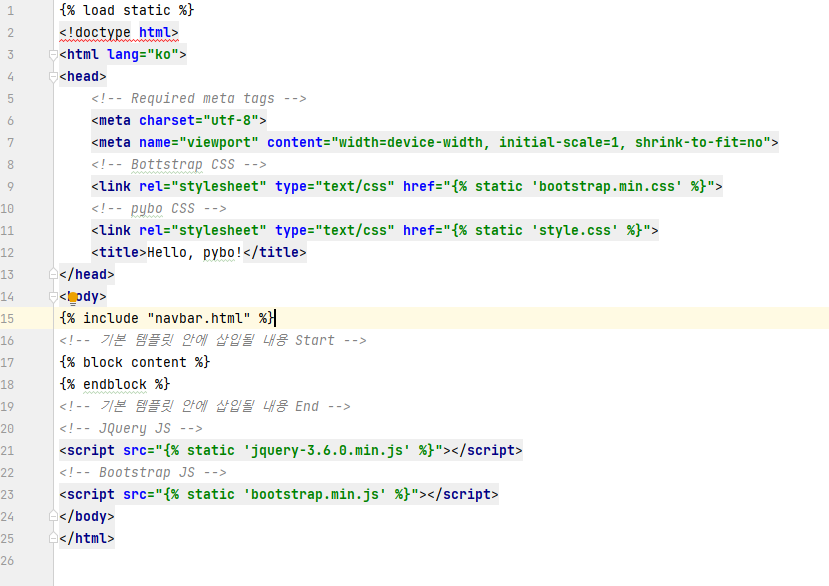Collapse the head tag fold marker on line 4
This screenshot has height=586, width=829.
[x=53, y=77]
